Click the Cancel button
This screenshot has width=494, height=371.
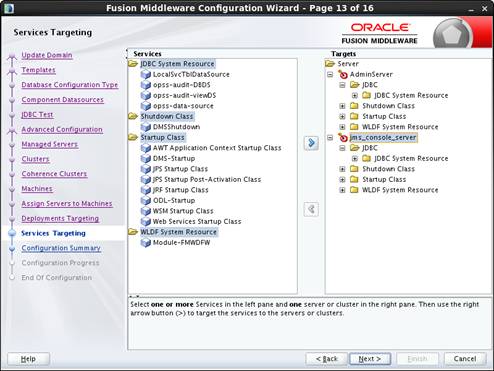coord(465,359)
